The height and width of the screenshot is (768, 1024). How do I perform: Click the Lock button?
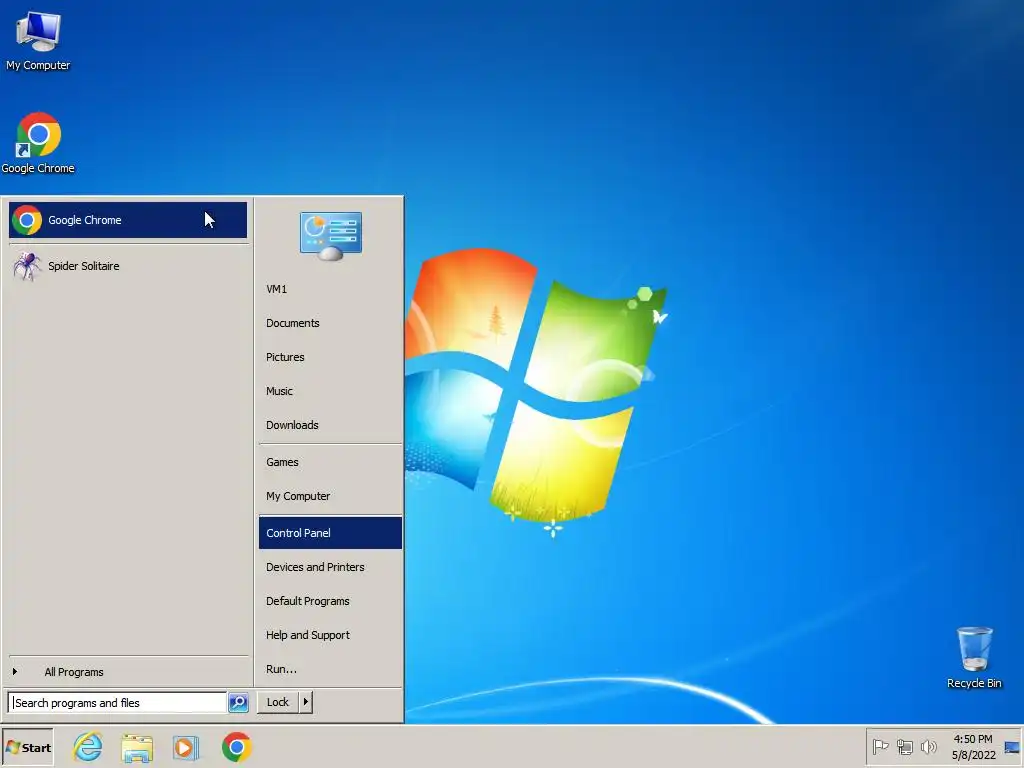click(278, 702)
